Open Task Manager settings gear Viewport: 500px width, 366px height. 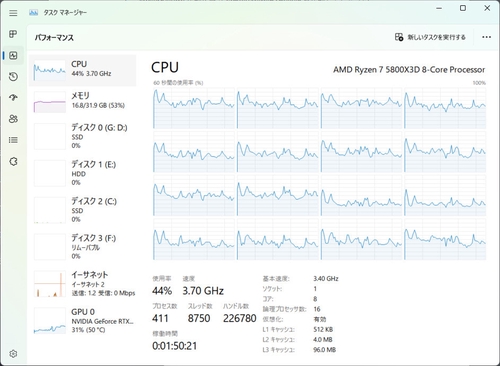13,354
